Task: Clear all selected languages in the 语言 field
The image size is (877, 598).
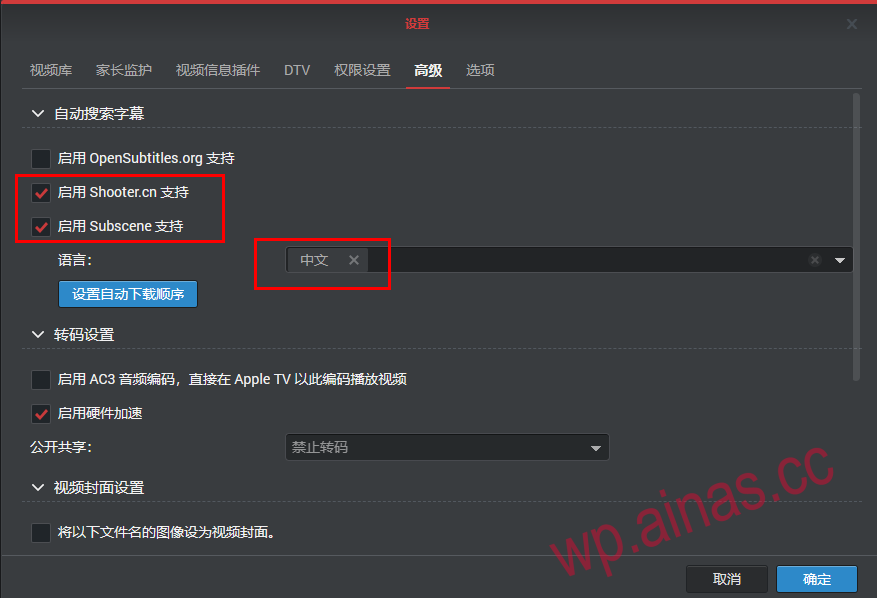Action: 815,260
